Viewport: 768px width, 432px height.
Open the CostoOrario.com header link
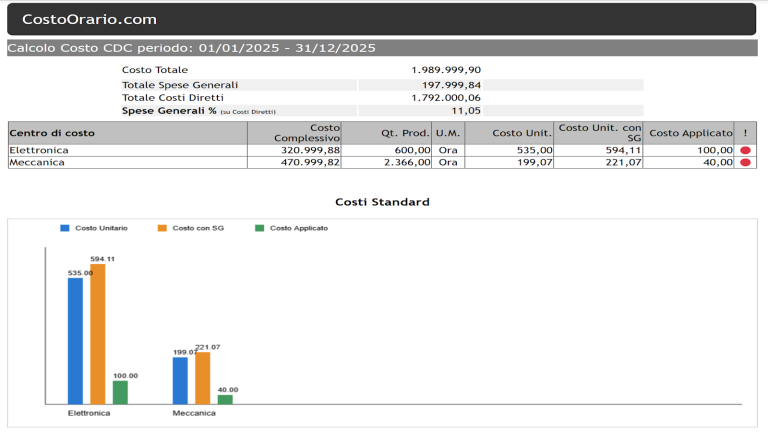click(x=89, y=19)
